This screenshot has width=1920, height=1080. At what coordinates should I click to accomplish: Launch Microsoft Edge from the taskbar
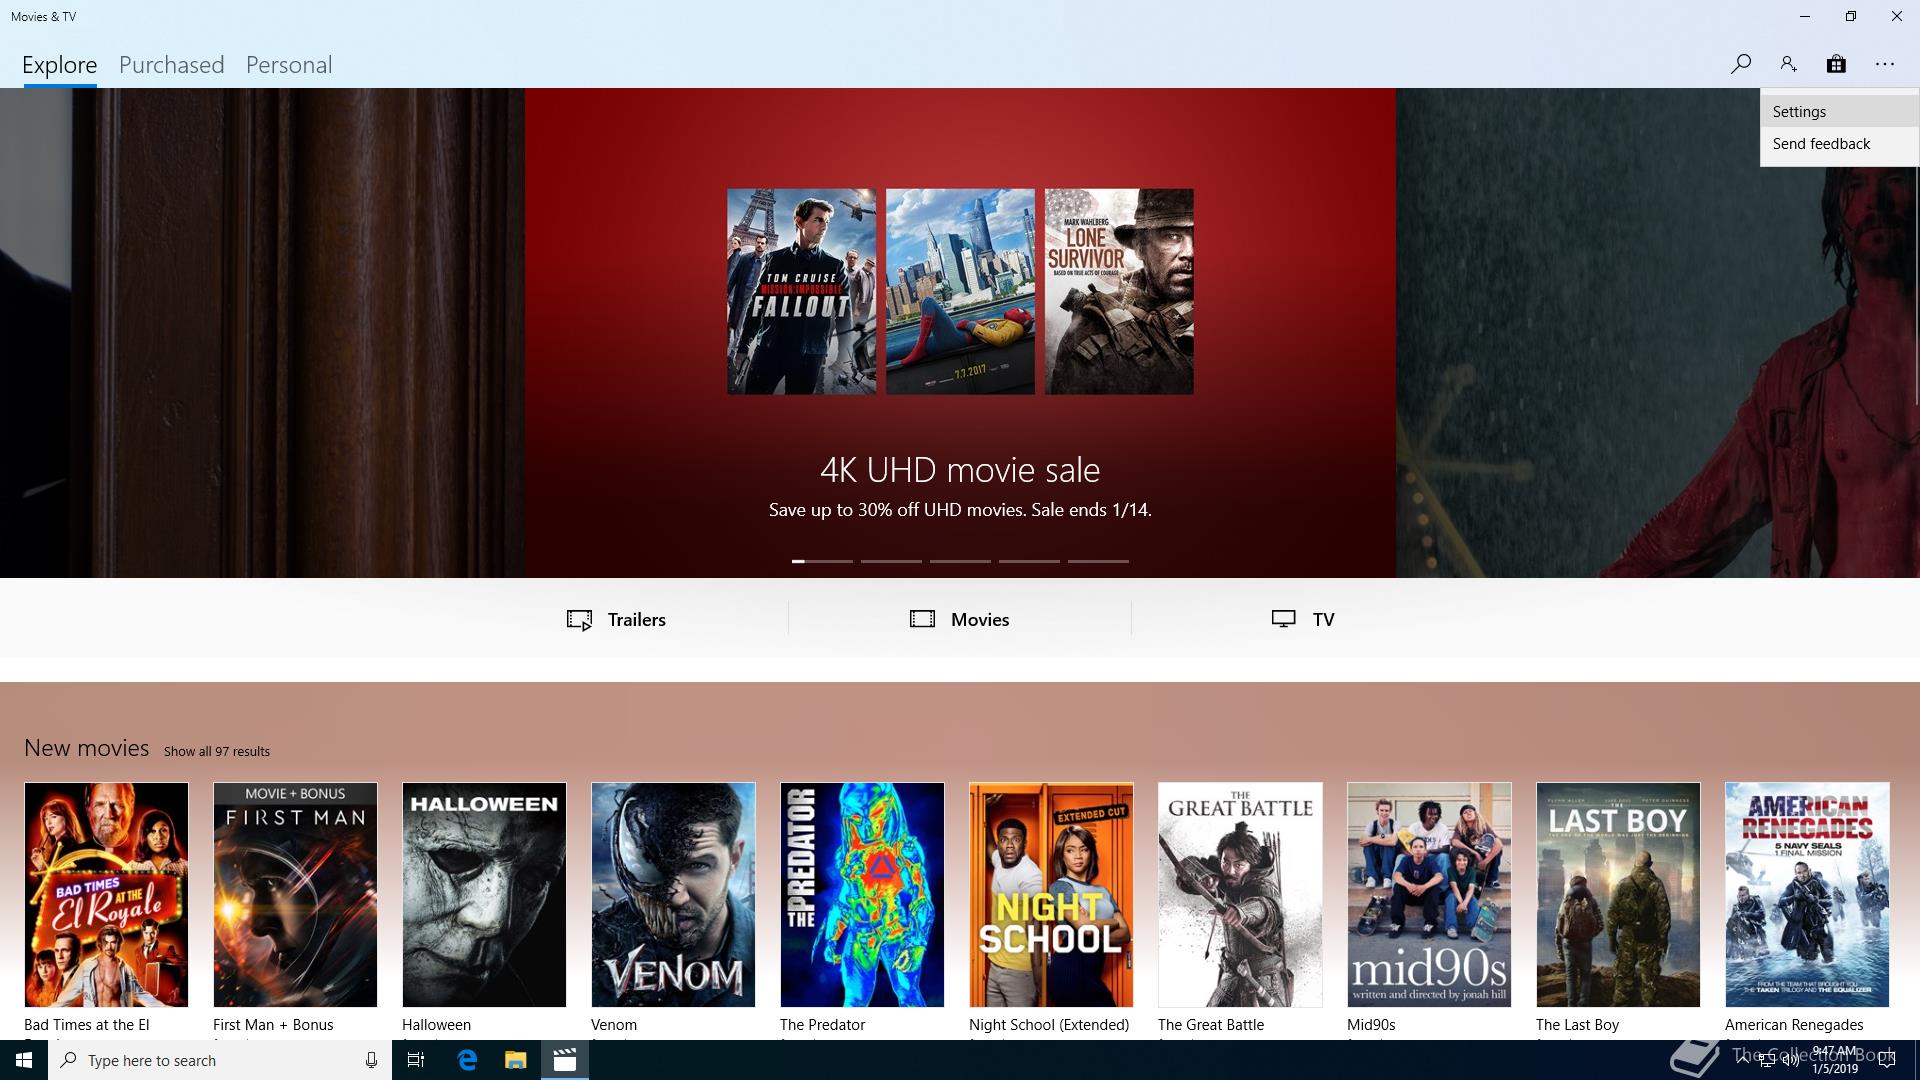[x=467, y=1060]
